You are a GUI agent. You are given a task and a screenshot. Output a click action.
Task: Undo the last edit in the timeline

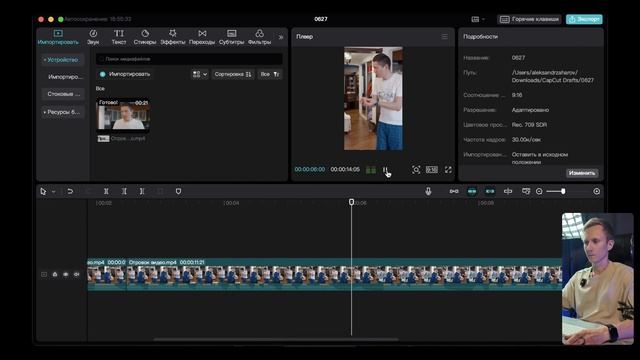(70, 191)
